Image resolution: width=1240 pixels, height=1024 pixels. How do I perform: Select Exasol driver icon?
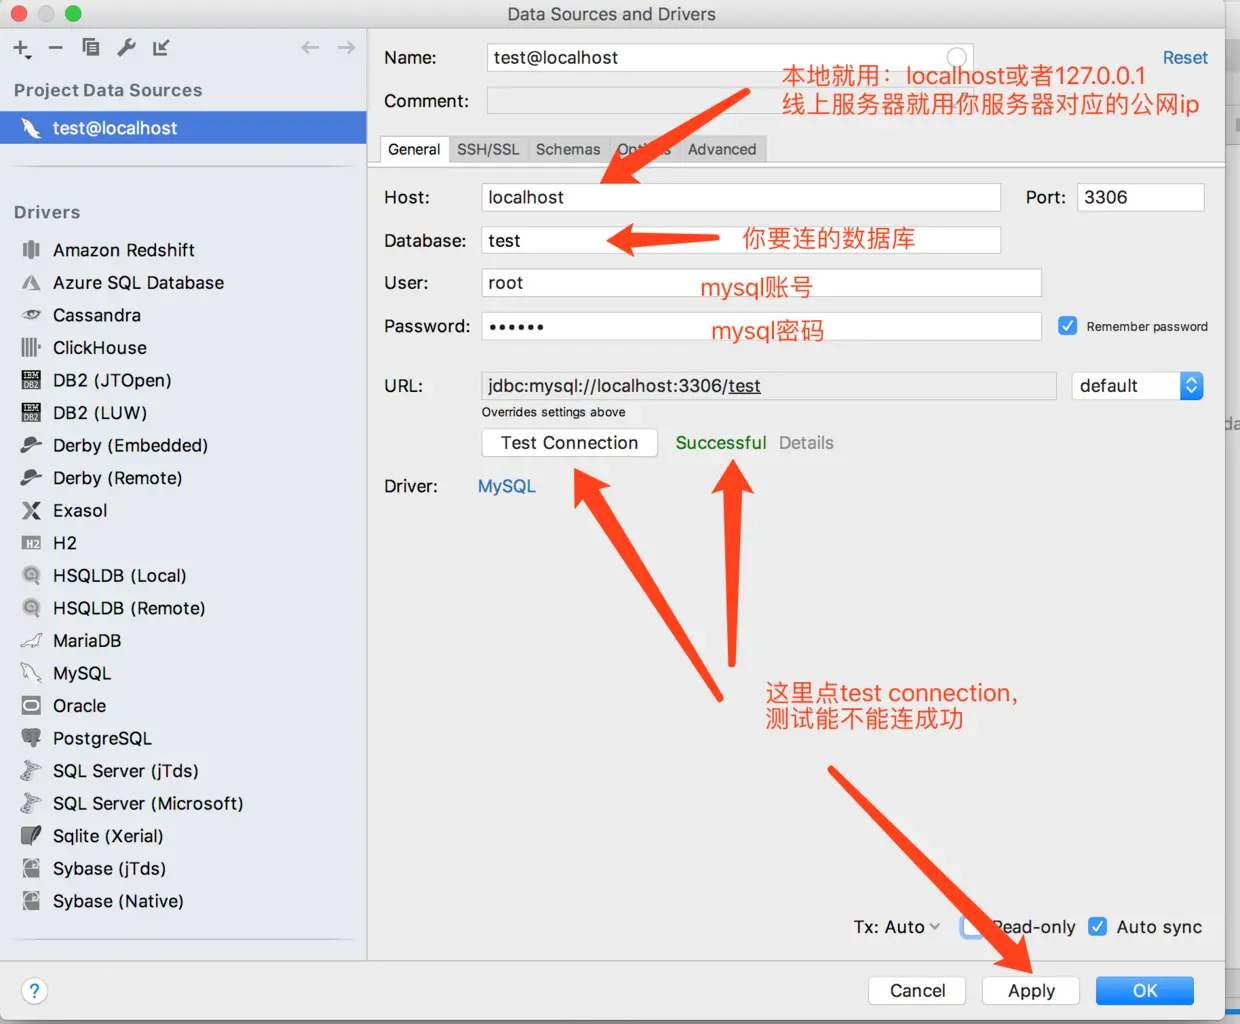pos(32,510)
